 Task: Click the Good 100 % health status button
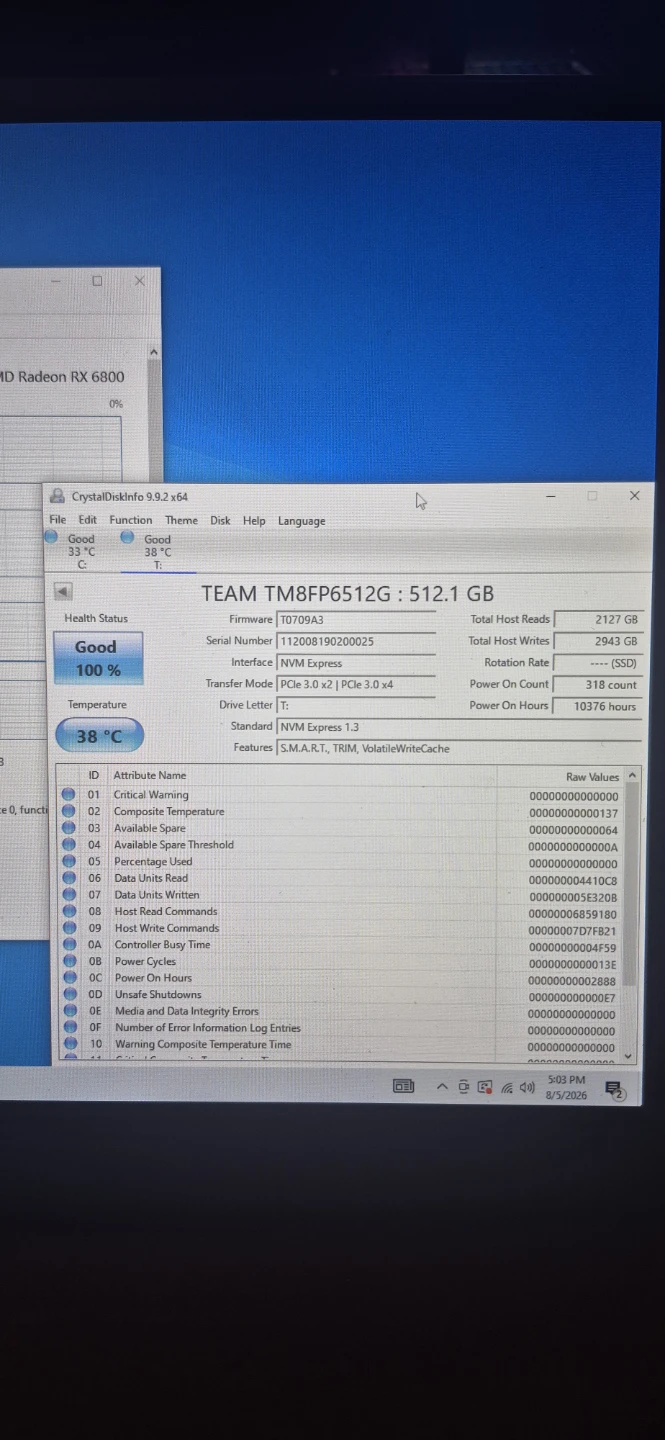98,658
